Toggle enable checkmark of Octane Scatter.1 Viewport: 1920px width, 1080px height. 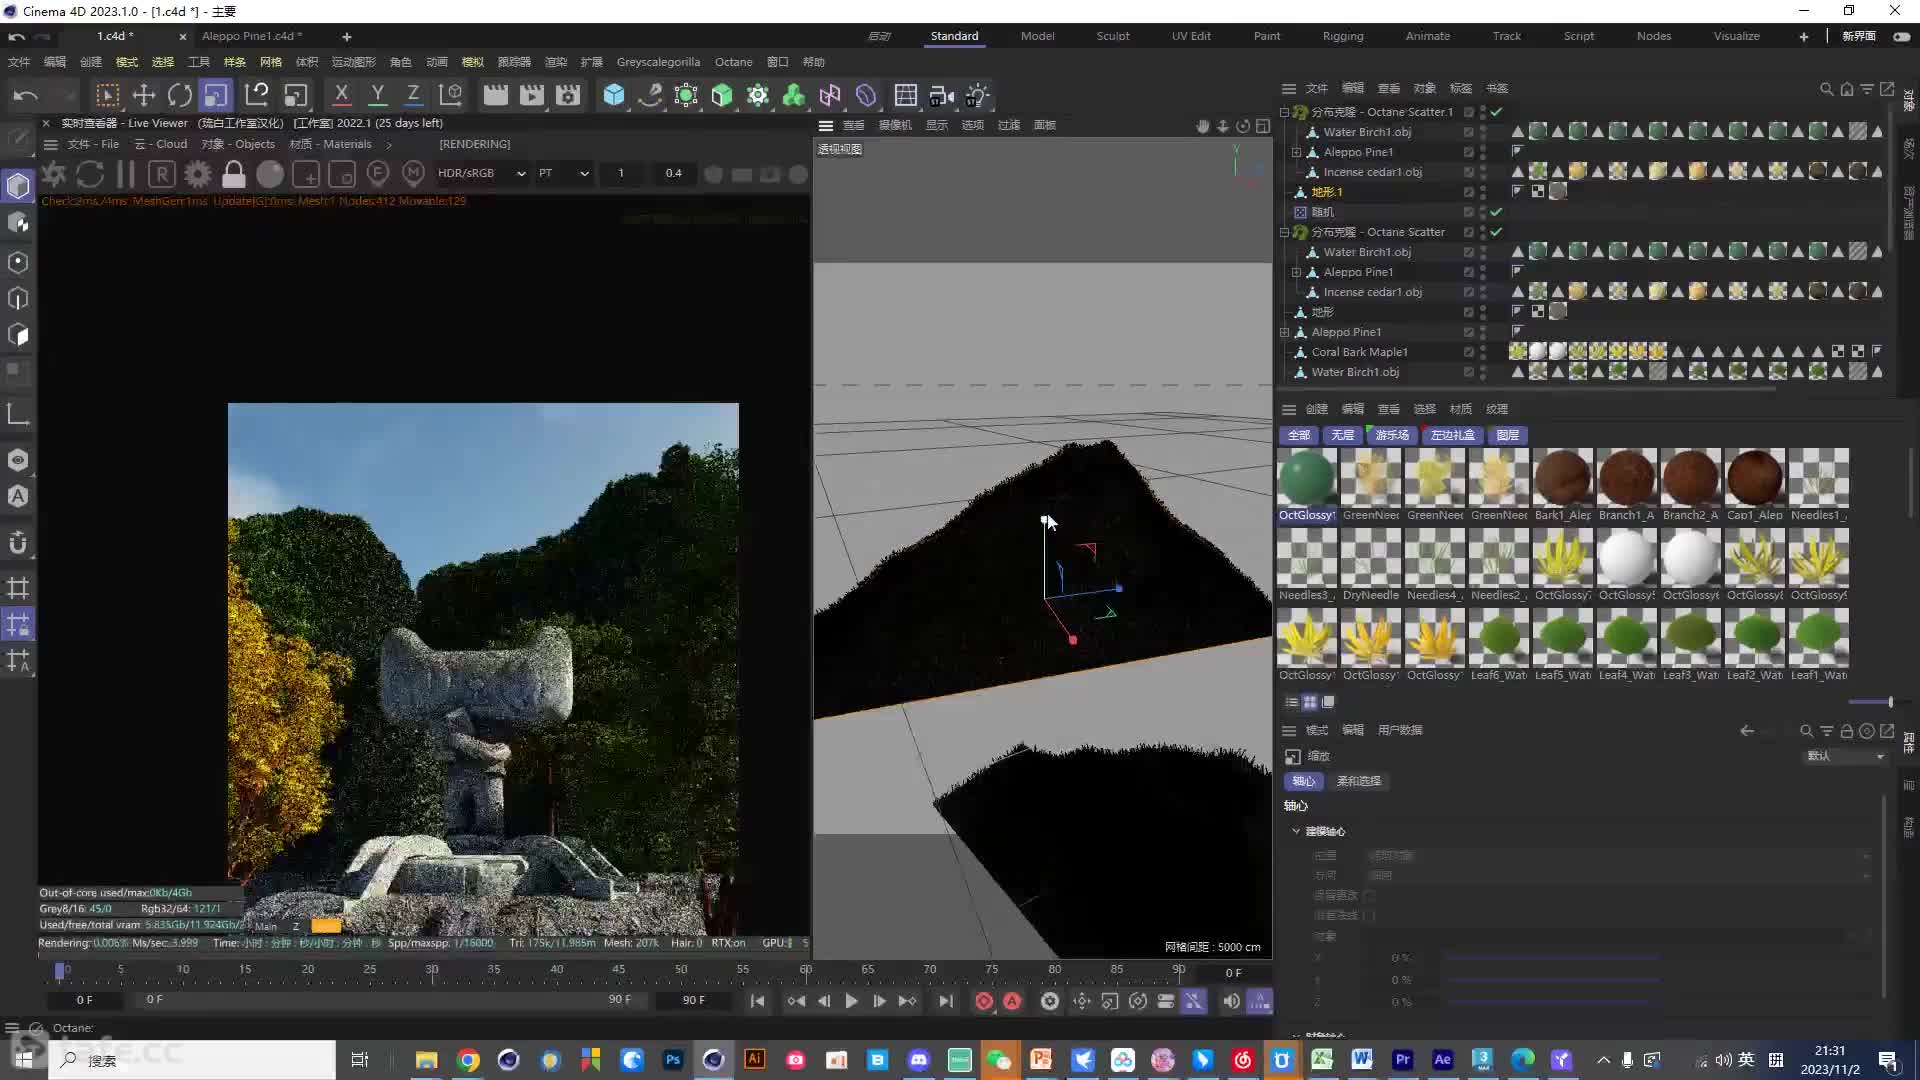(1496, 112)
